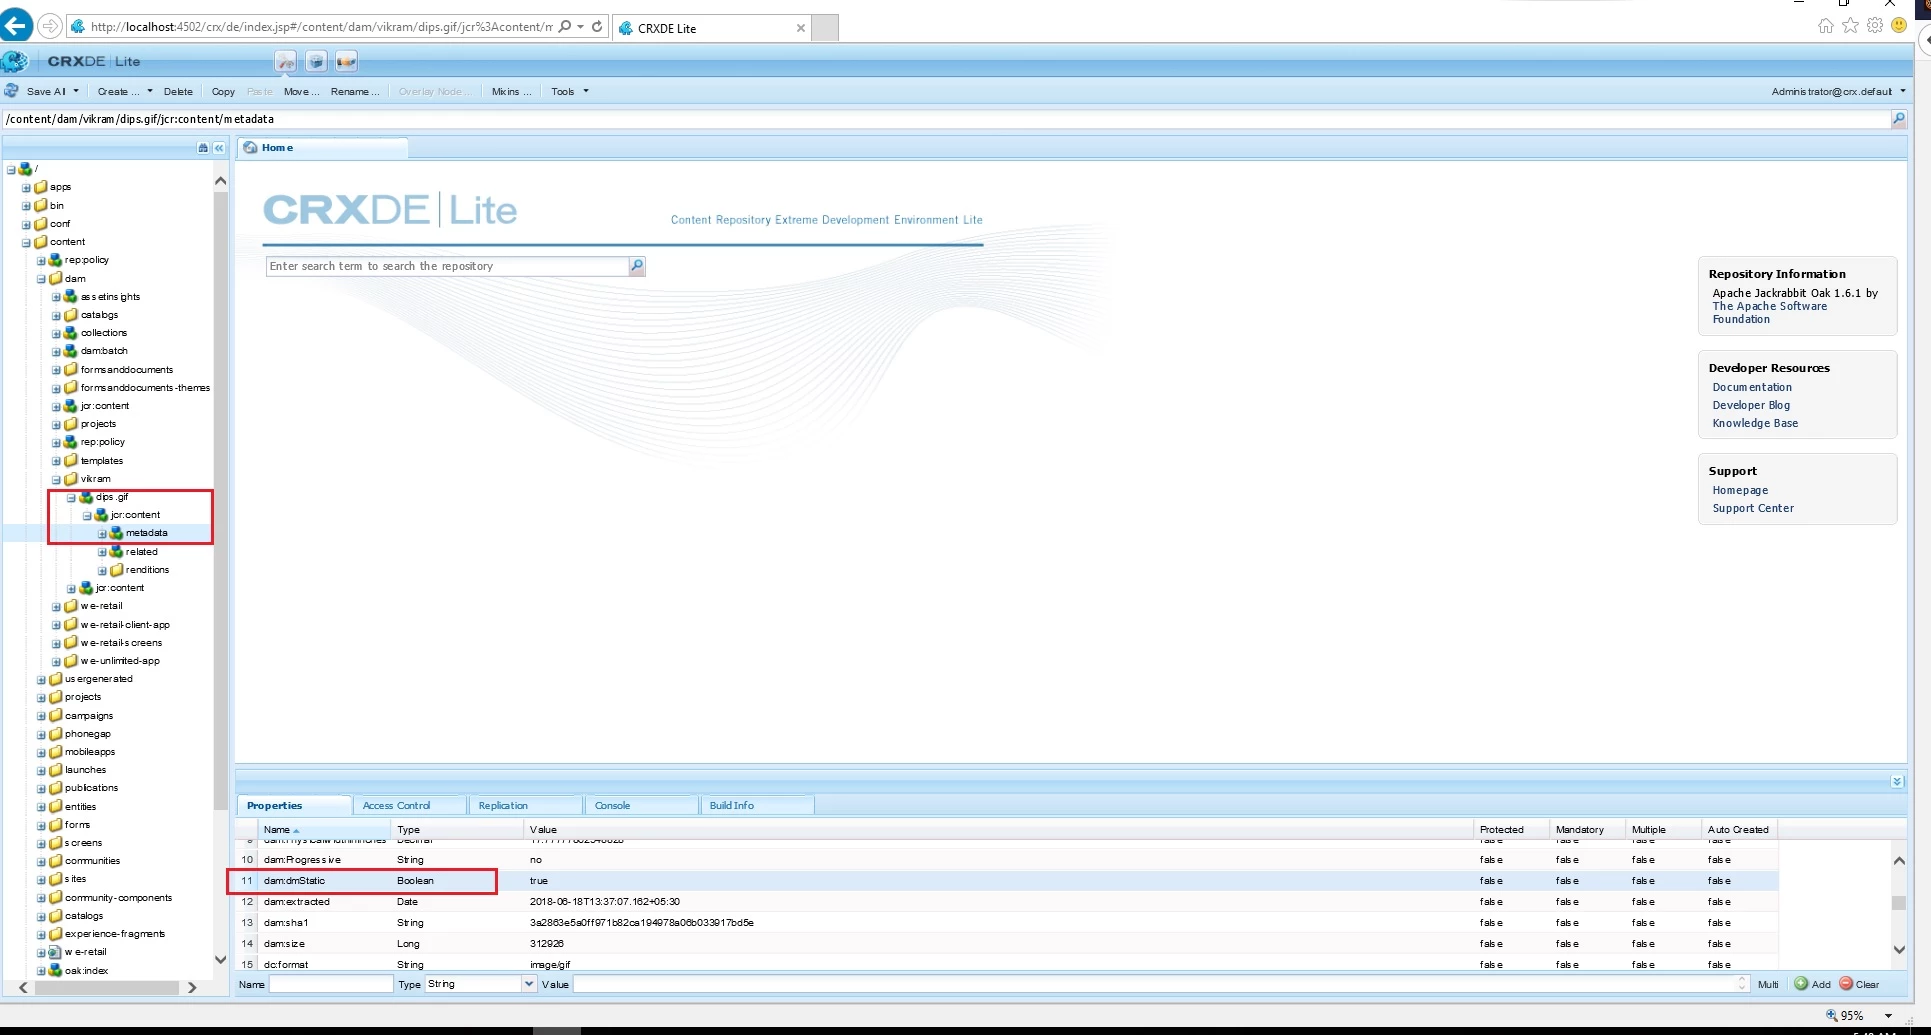The image size is (1931, 1035).
Task: Click properties grid scroll down arrow
Action: point(1899,950)
